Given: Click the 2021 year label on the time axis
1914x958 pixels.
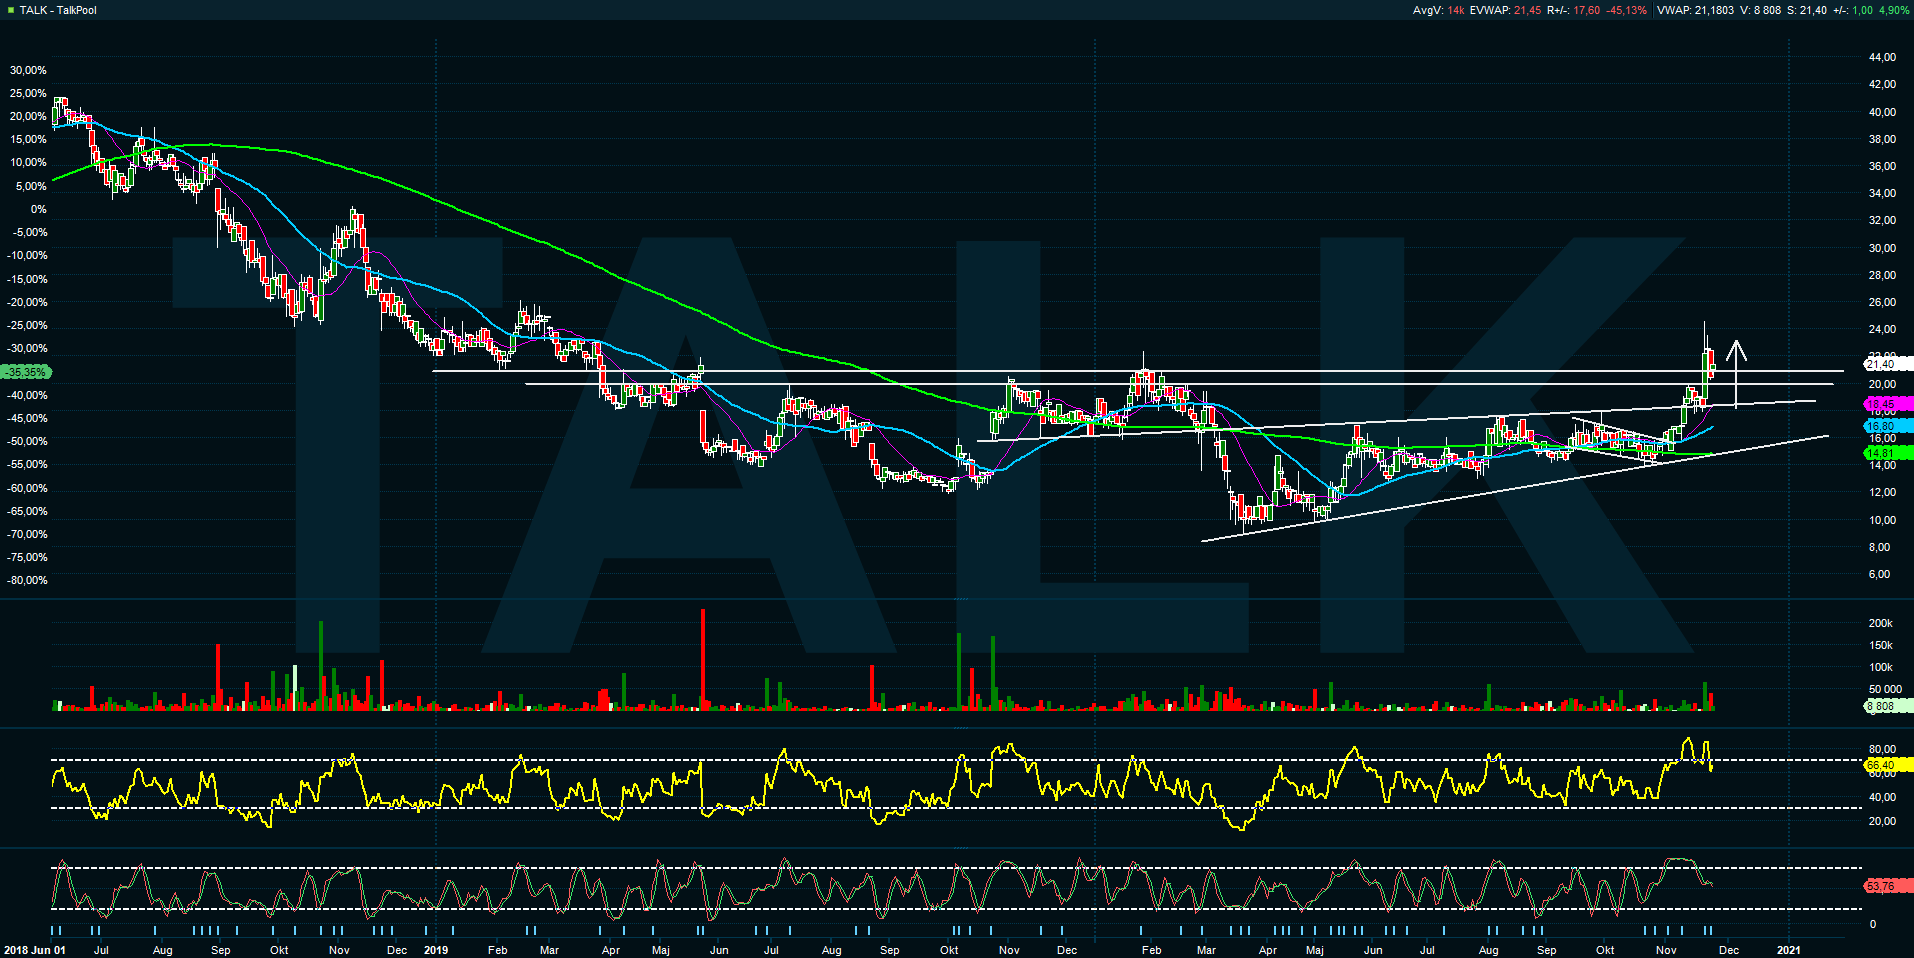Looking at the screenshot, I should (1789, 950).
